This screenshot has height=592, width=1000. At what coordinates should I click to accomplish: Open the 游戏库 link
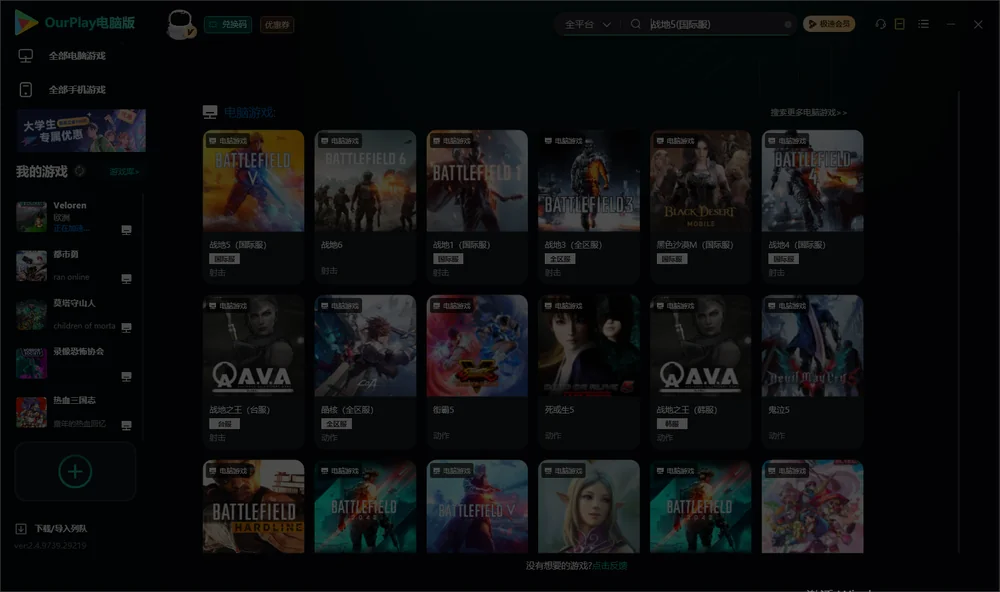point(124,172)
